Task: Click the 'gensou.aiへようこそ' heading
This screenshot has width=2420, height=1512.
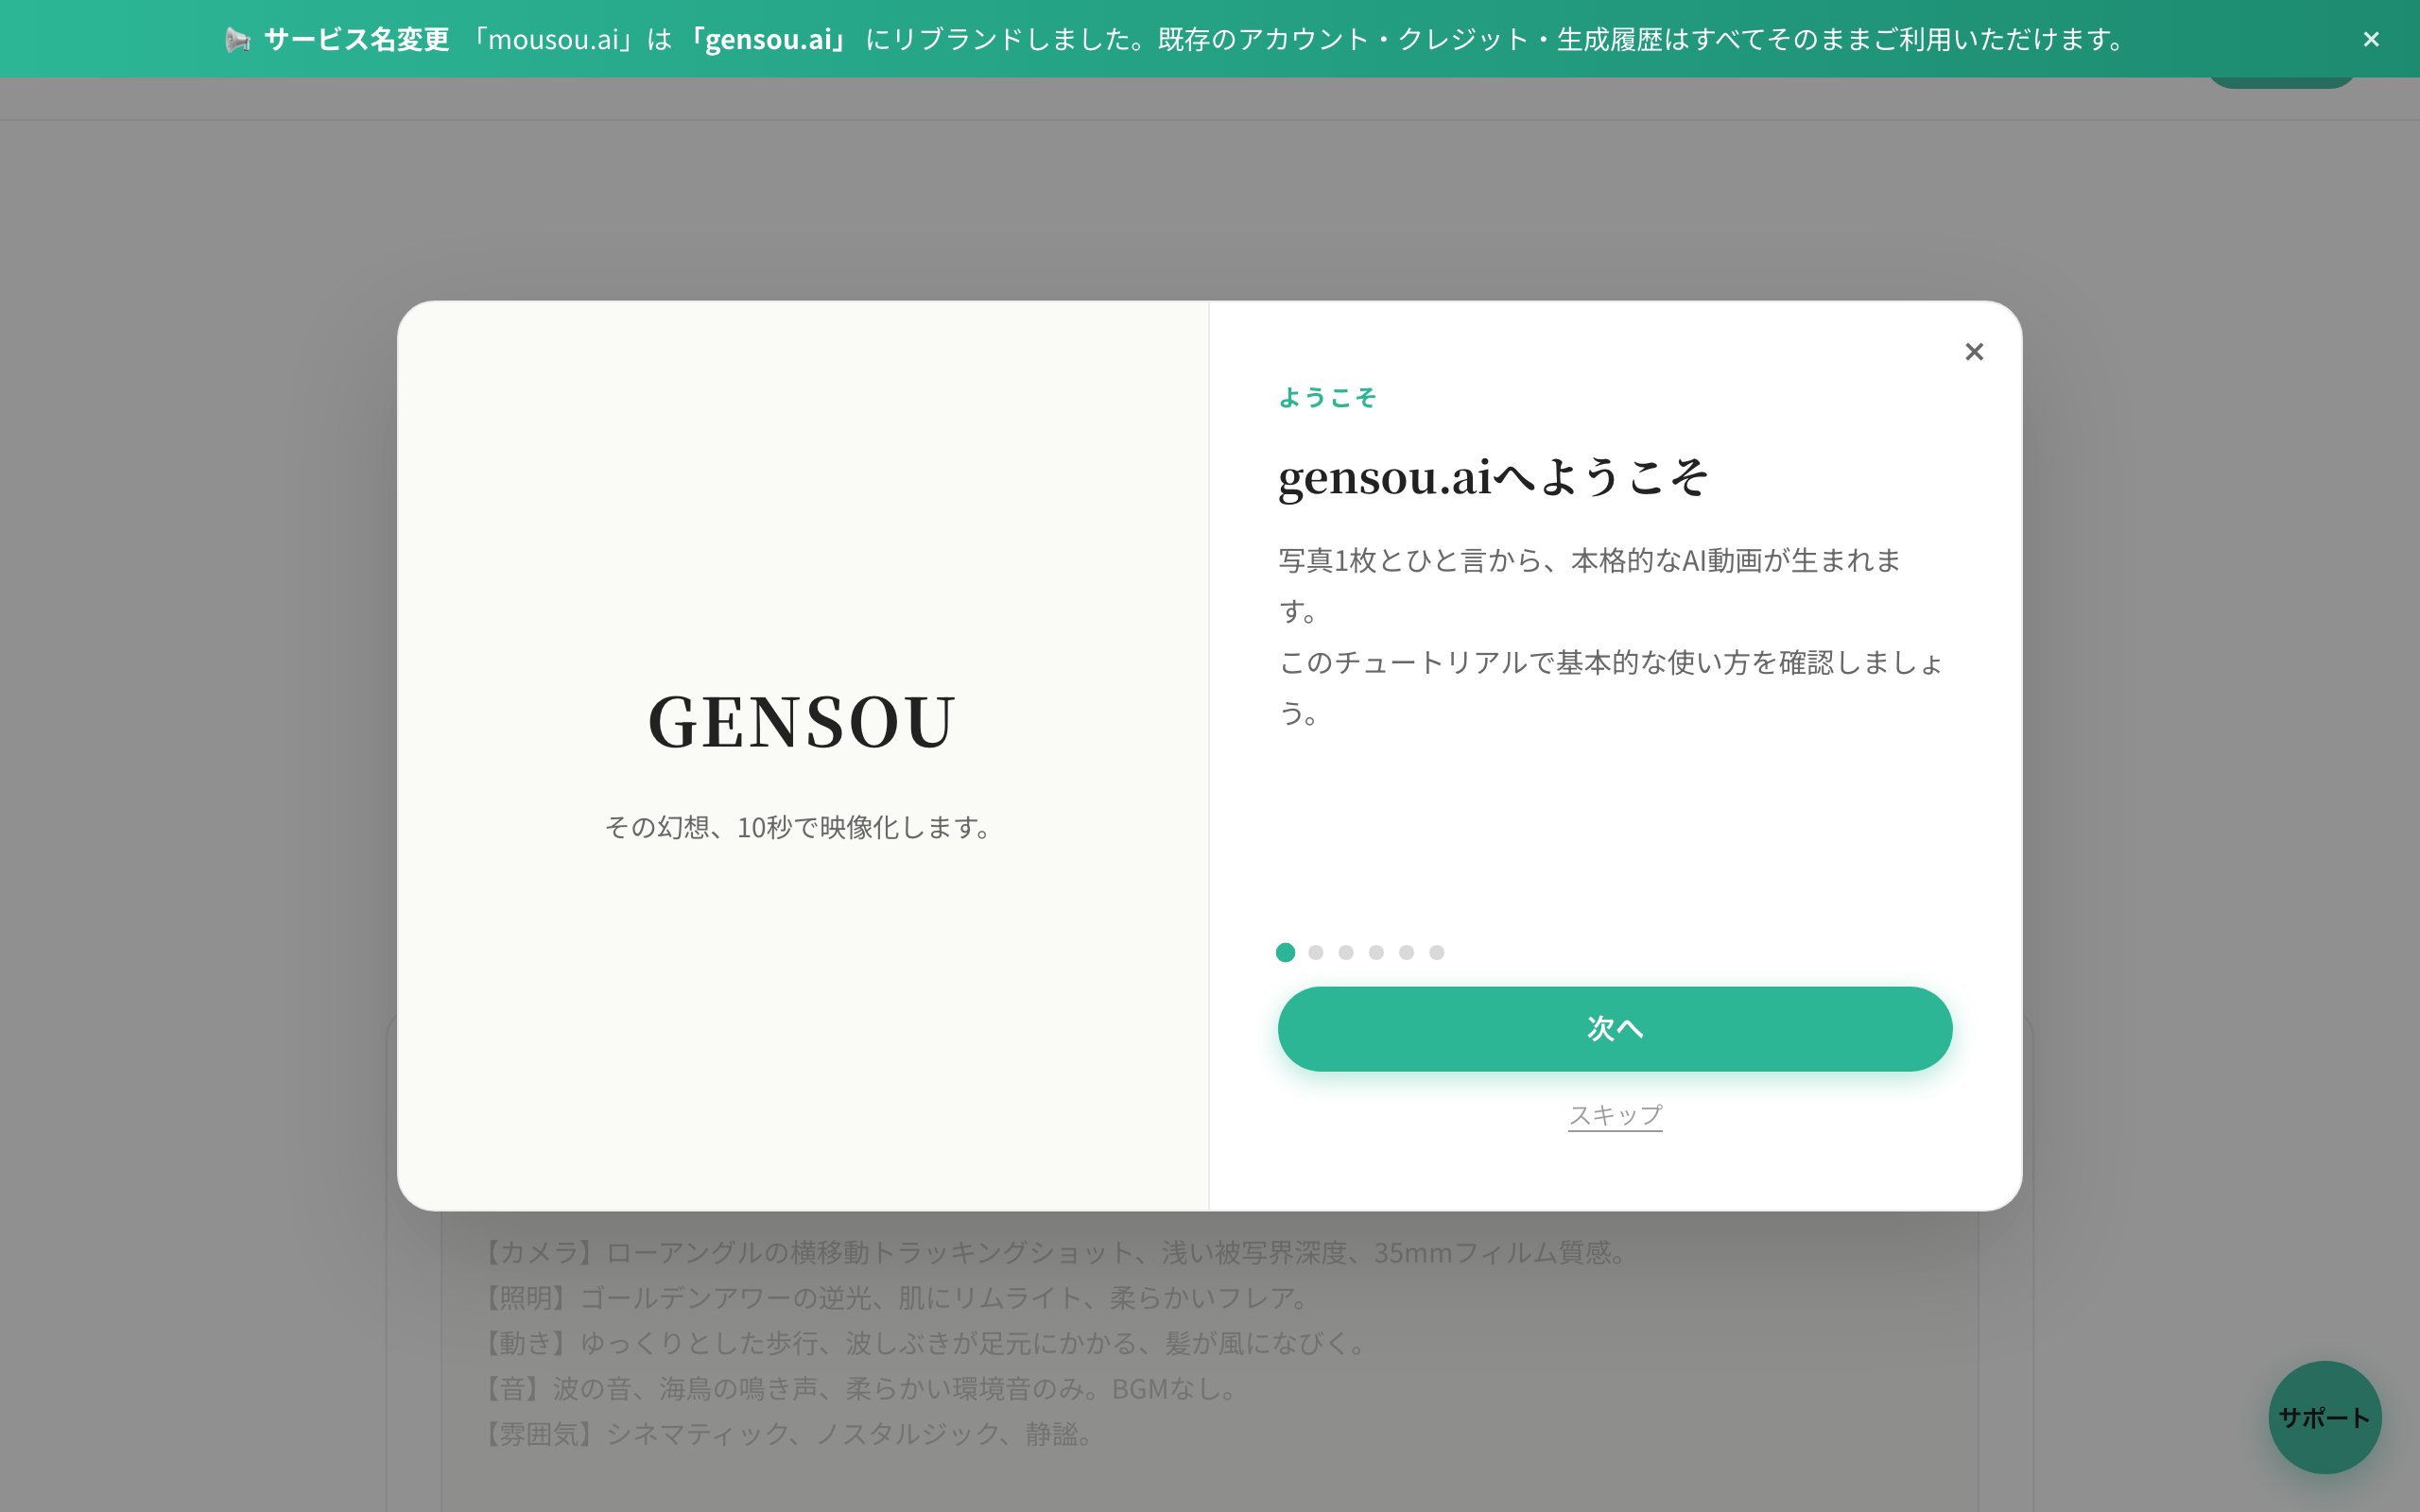Action: click(x=1493, y=476)
